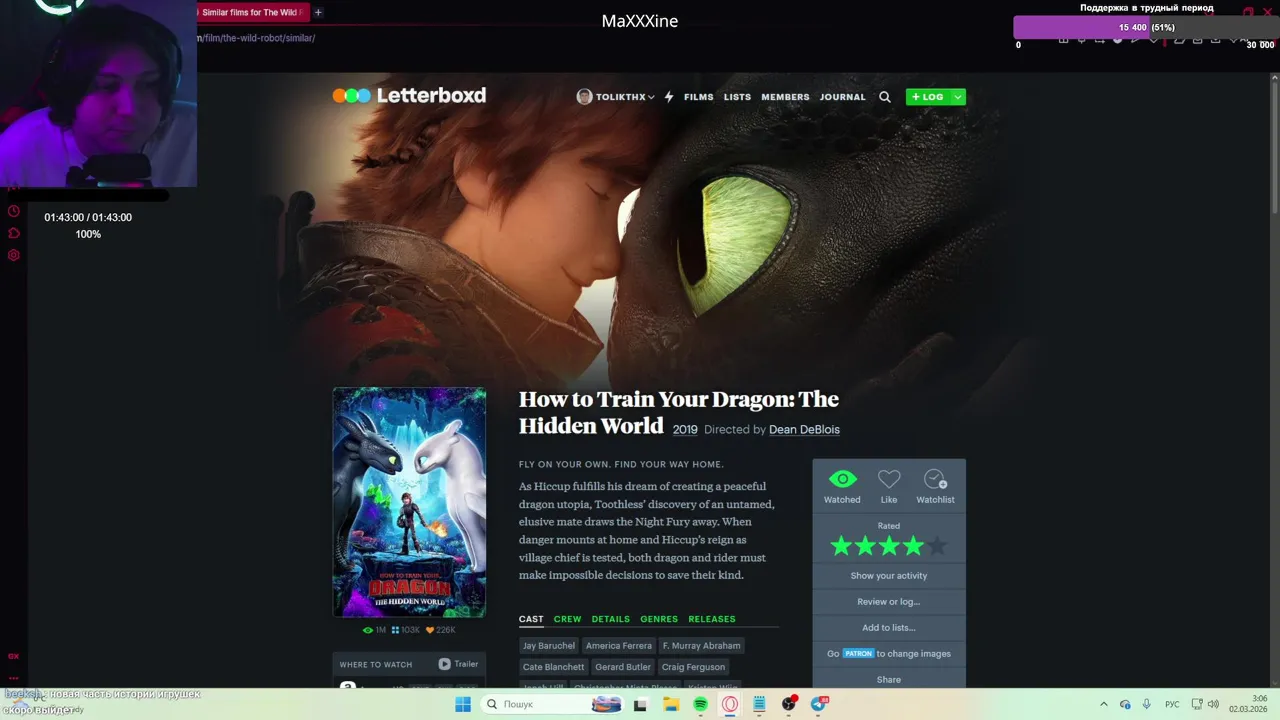Open cast member Craig Ferguson
This screenshot has width=1280, height=720.
point(693,667)
